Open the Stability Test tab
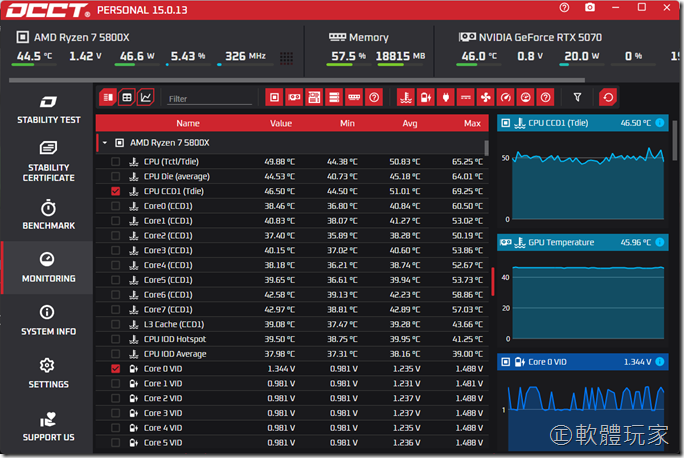Screen dimensions: 684x458 (x=48, y=110)
